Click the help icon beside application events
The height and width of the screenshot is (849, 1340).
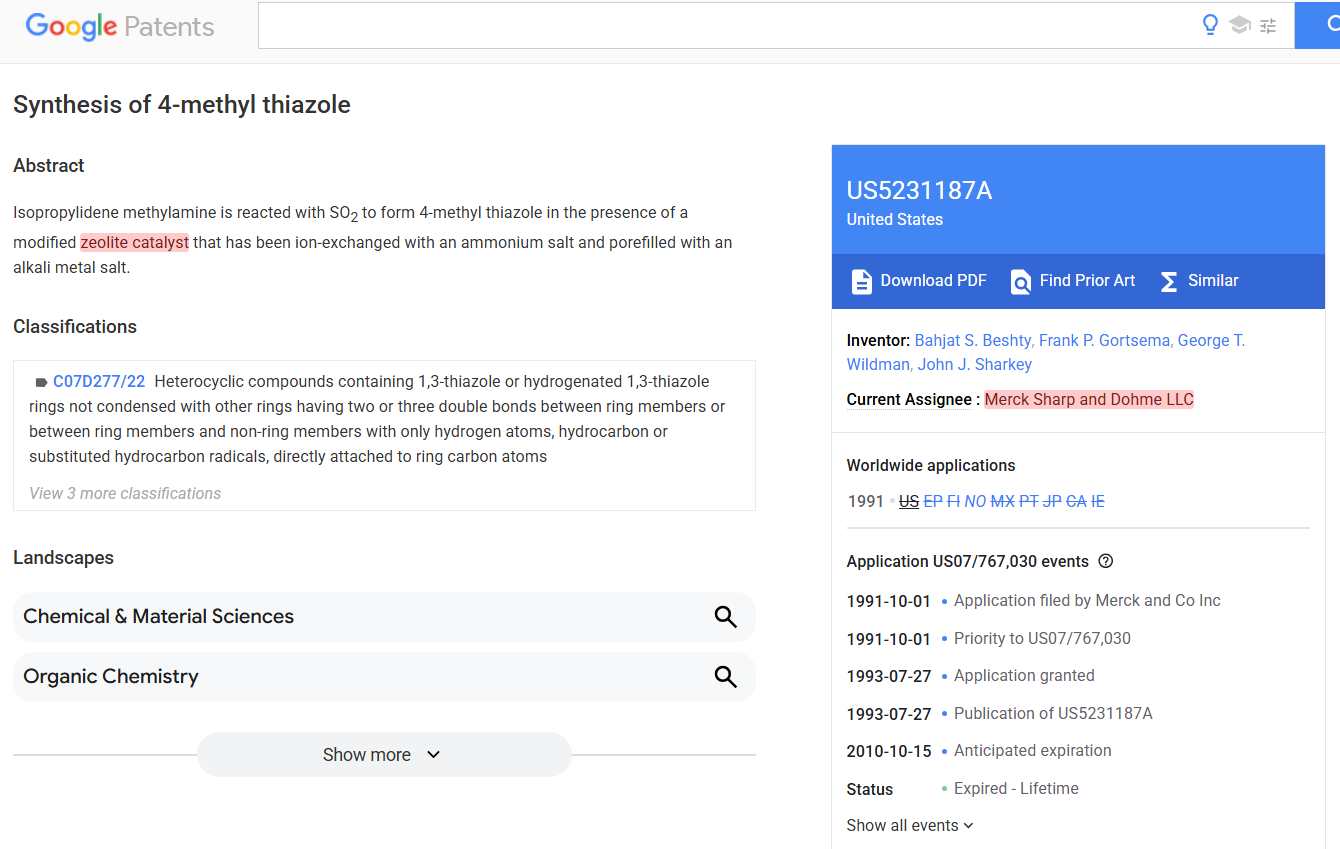coord(1106,562)
